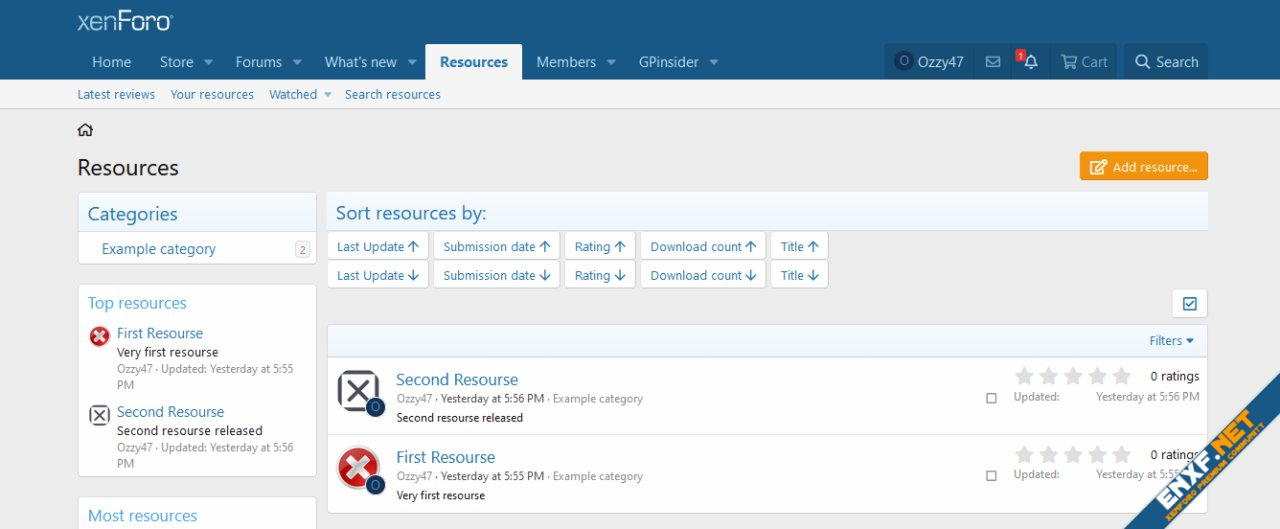This screenshot has width=1280, height=529.
Task: Open Example category in Categories list
Action: (x=158, y=249)
